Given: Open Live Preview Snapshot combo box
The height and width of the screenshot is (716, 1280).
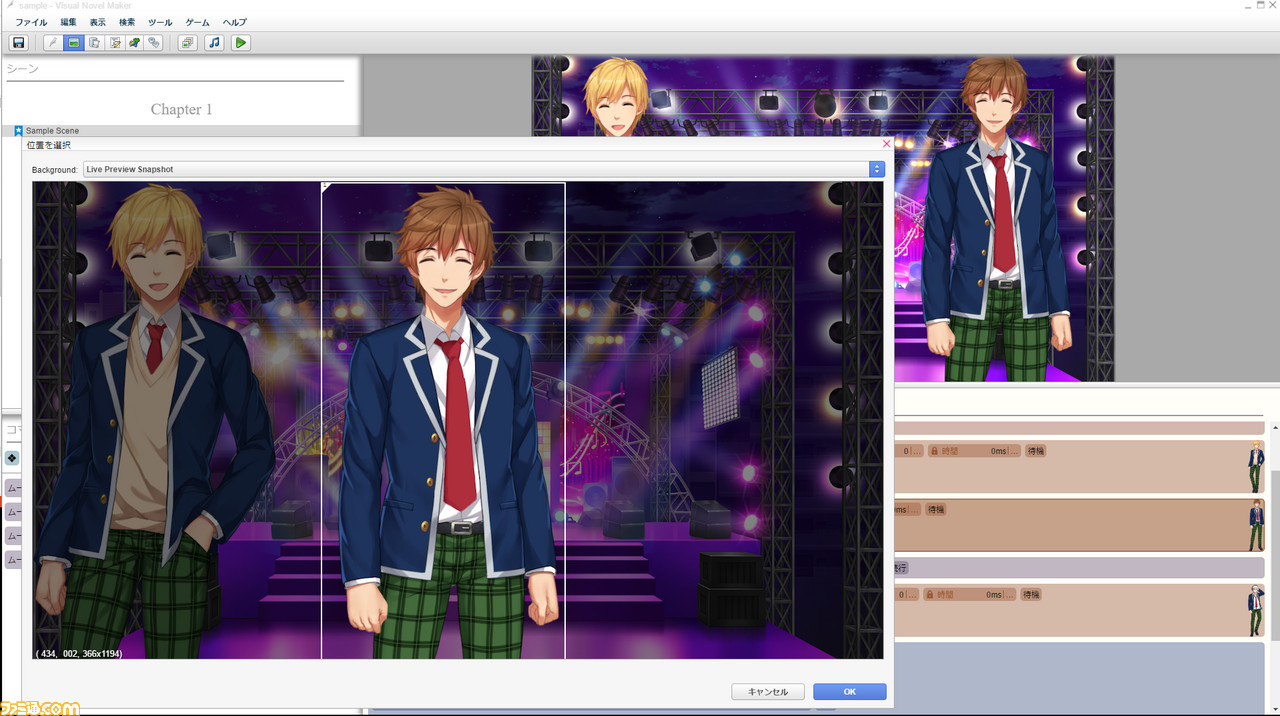Looking at the screenshot, I should click(483, 169).
